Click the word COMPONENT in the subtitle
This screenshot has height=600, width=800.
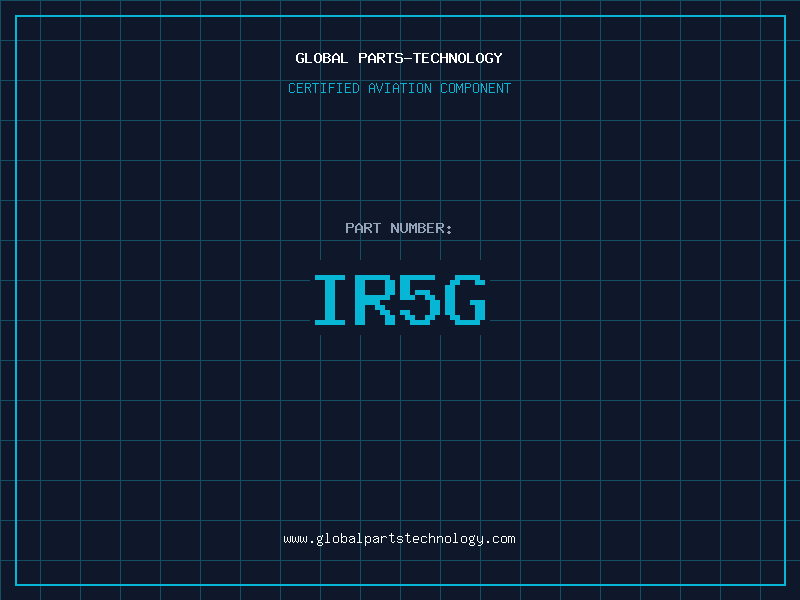[474, 88]
